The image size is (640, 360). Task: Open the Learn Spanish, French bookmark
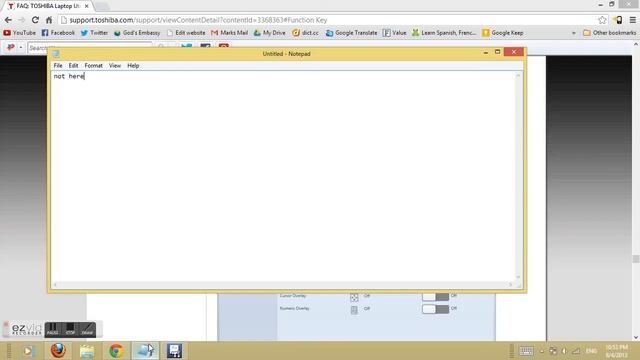pos(444,33)
